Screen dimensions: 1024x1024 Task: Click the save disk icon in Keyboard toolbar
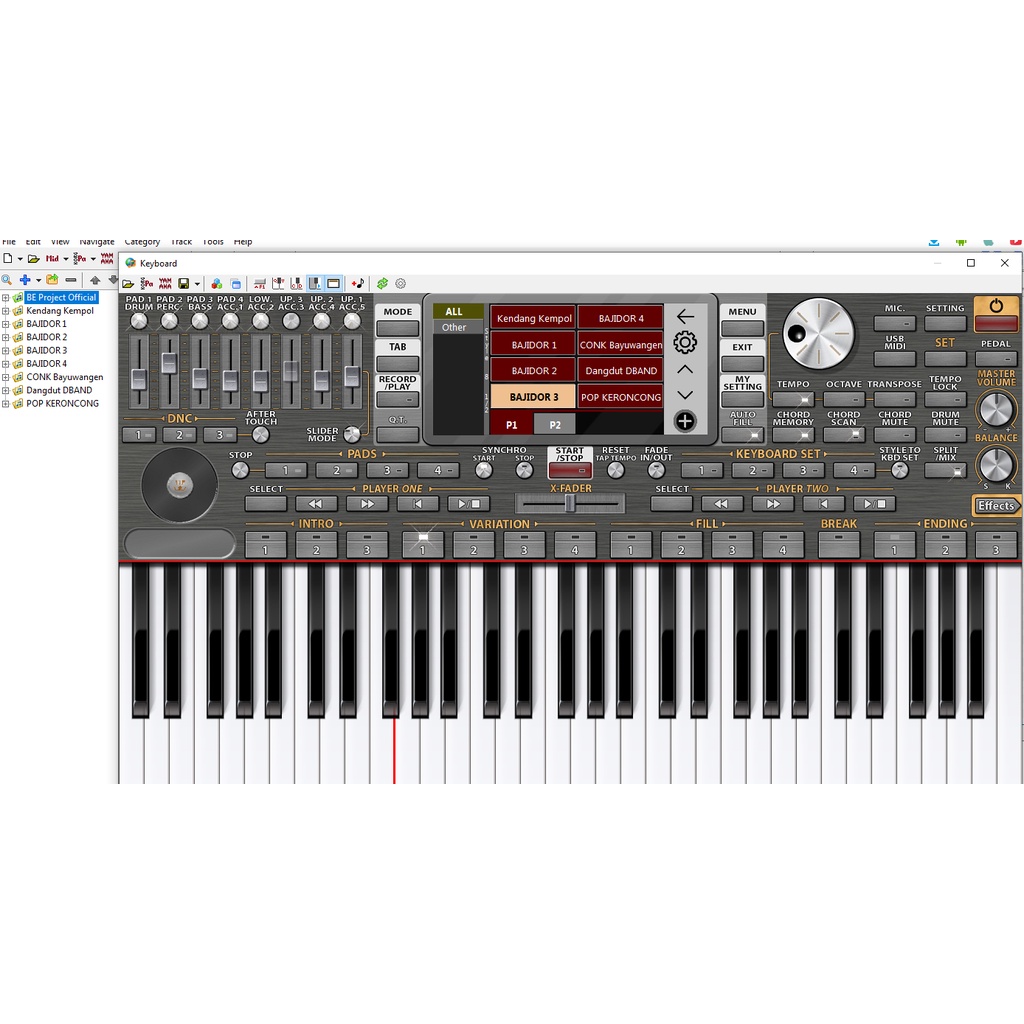(183, 284)
